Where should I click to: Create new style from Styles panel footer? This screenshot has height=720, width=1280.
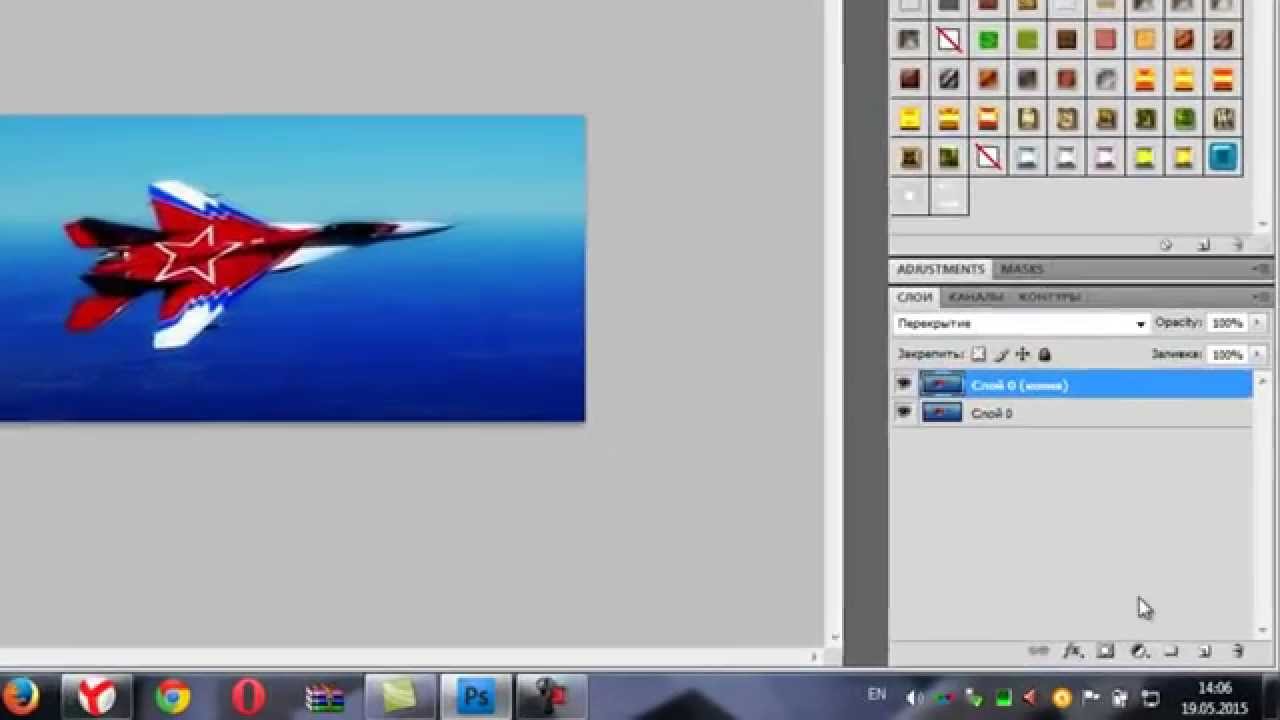[1204, 244]
